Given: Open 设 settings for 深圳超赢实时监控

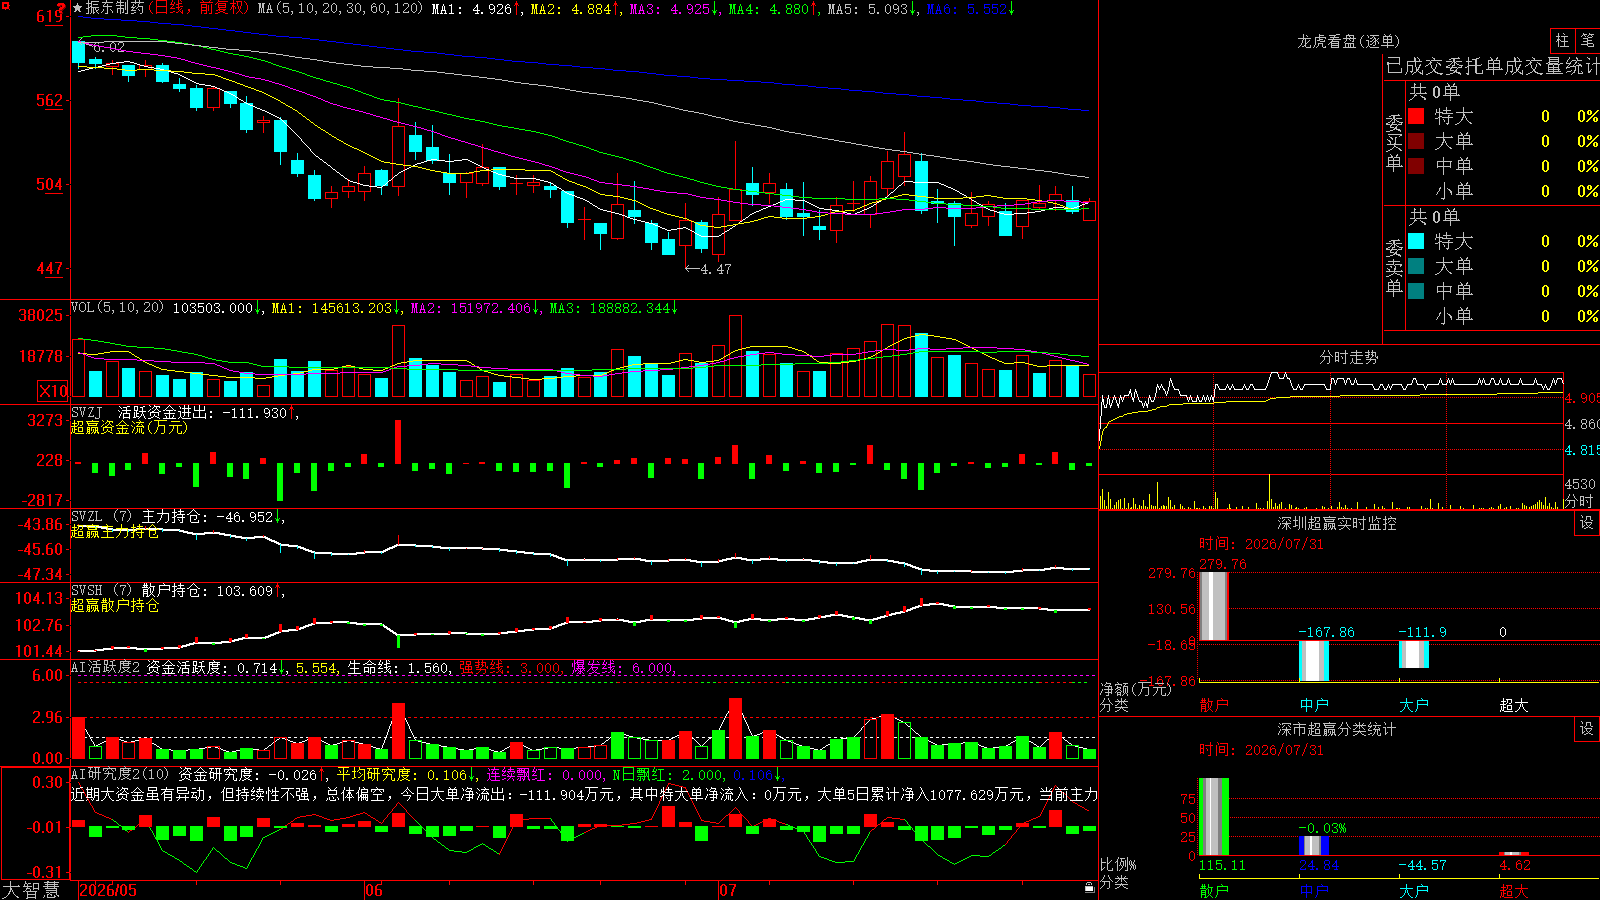Looking at the screenshot, I should click(1587, 523).
